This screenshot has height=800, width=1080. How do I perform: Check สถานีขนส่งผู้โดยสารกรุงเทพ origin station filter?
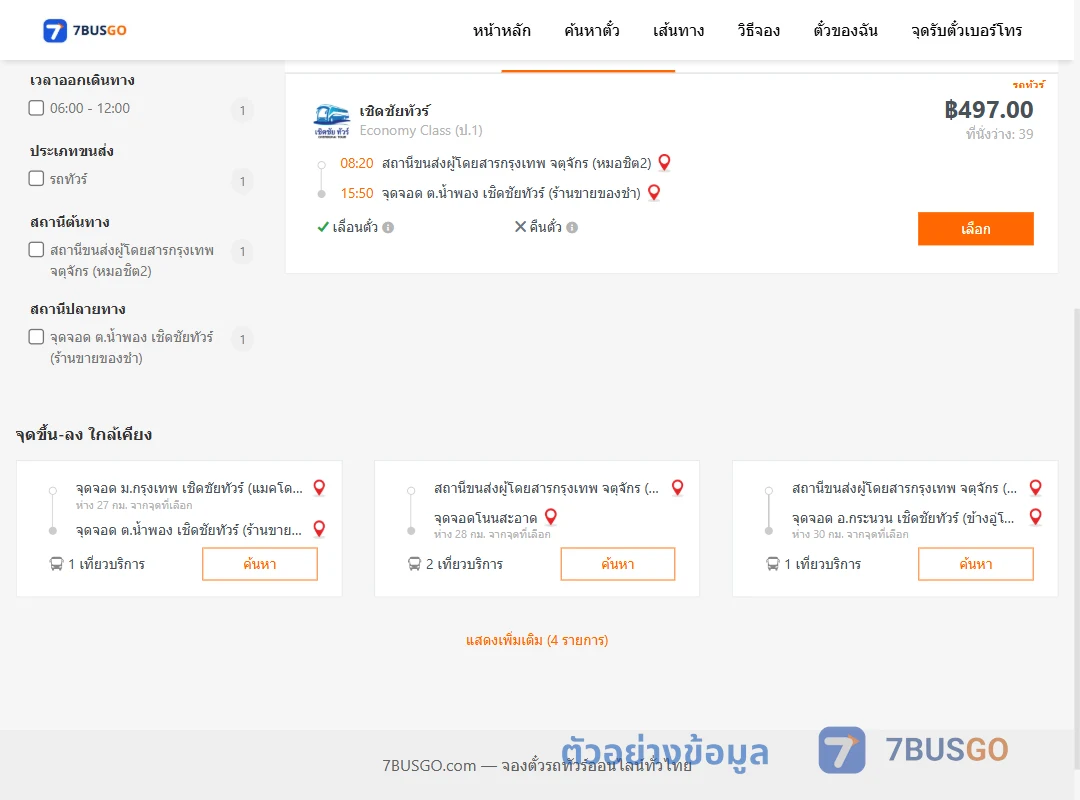tap(37, 249)
